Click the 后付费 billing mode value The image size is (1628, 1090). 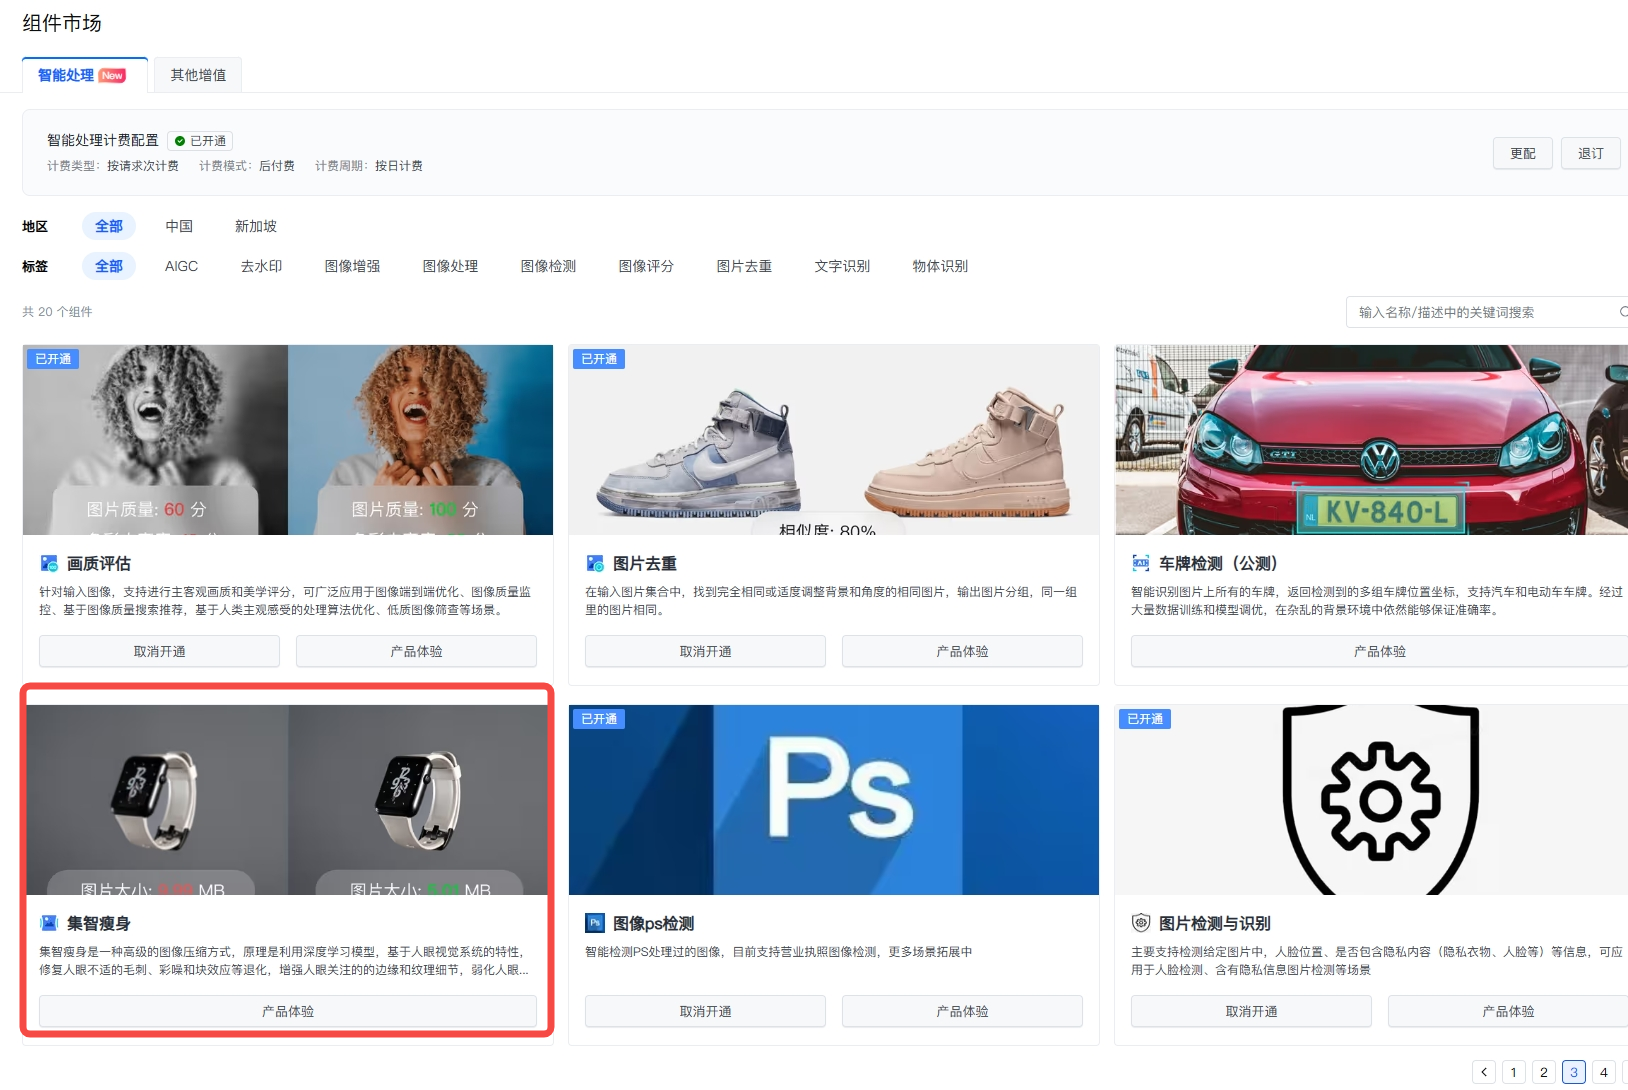[x=277, y=166]
